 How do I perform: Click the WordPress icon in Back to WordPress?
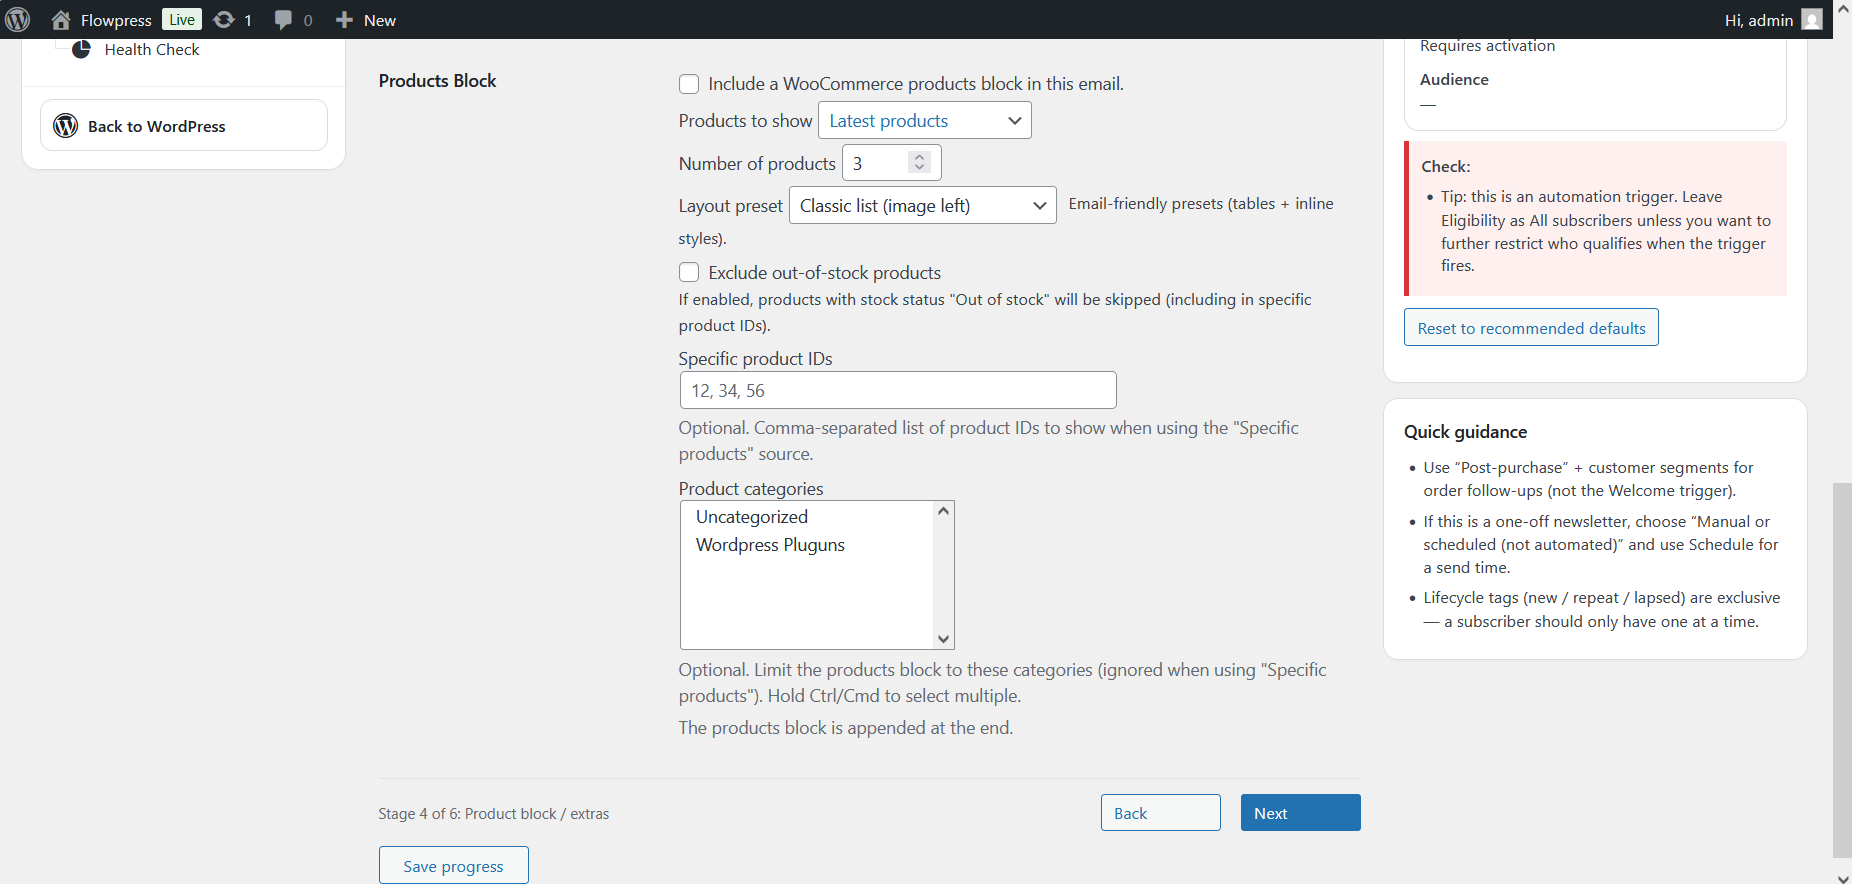[x=66, y=126]
